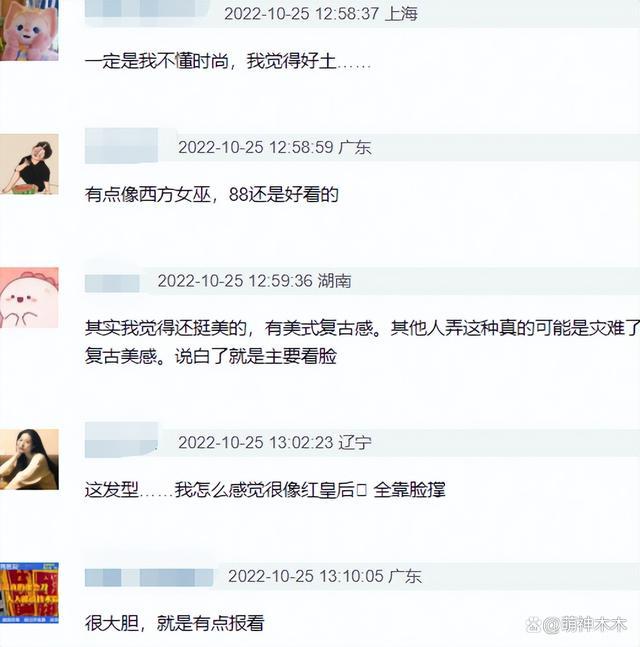This screenshot has width=640, height=647.
Task: Click blurred username of the 湖南 commenter
Action: click(x=112, y=283)
